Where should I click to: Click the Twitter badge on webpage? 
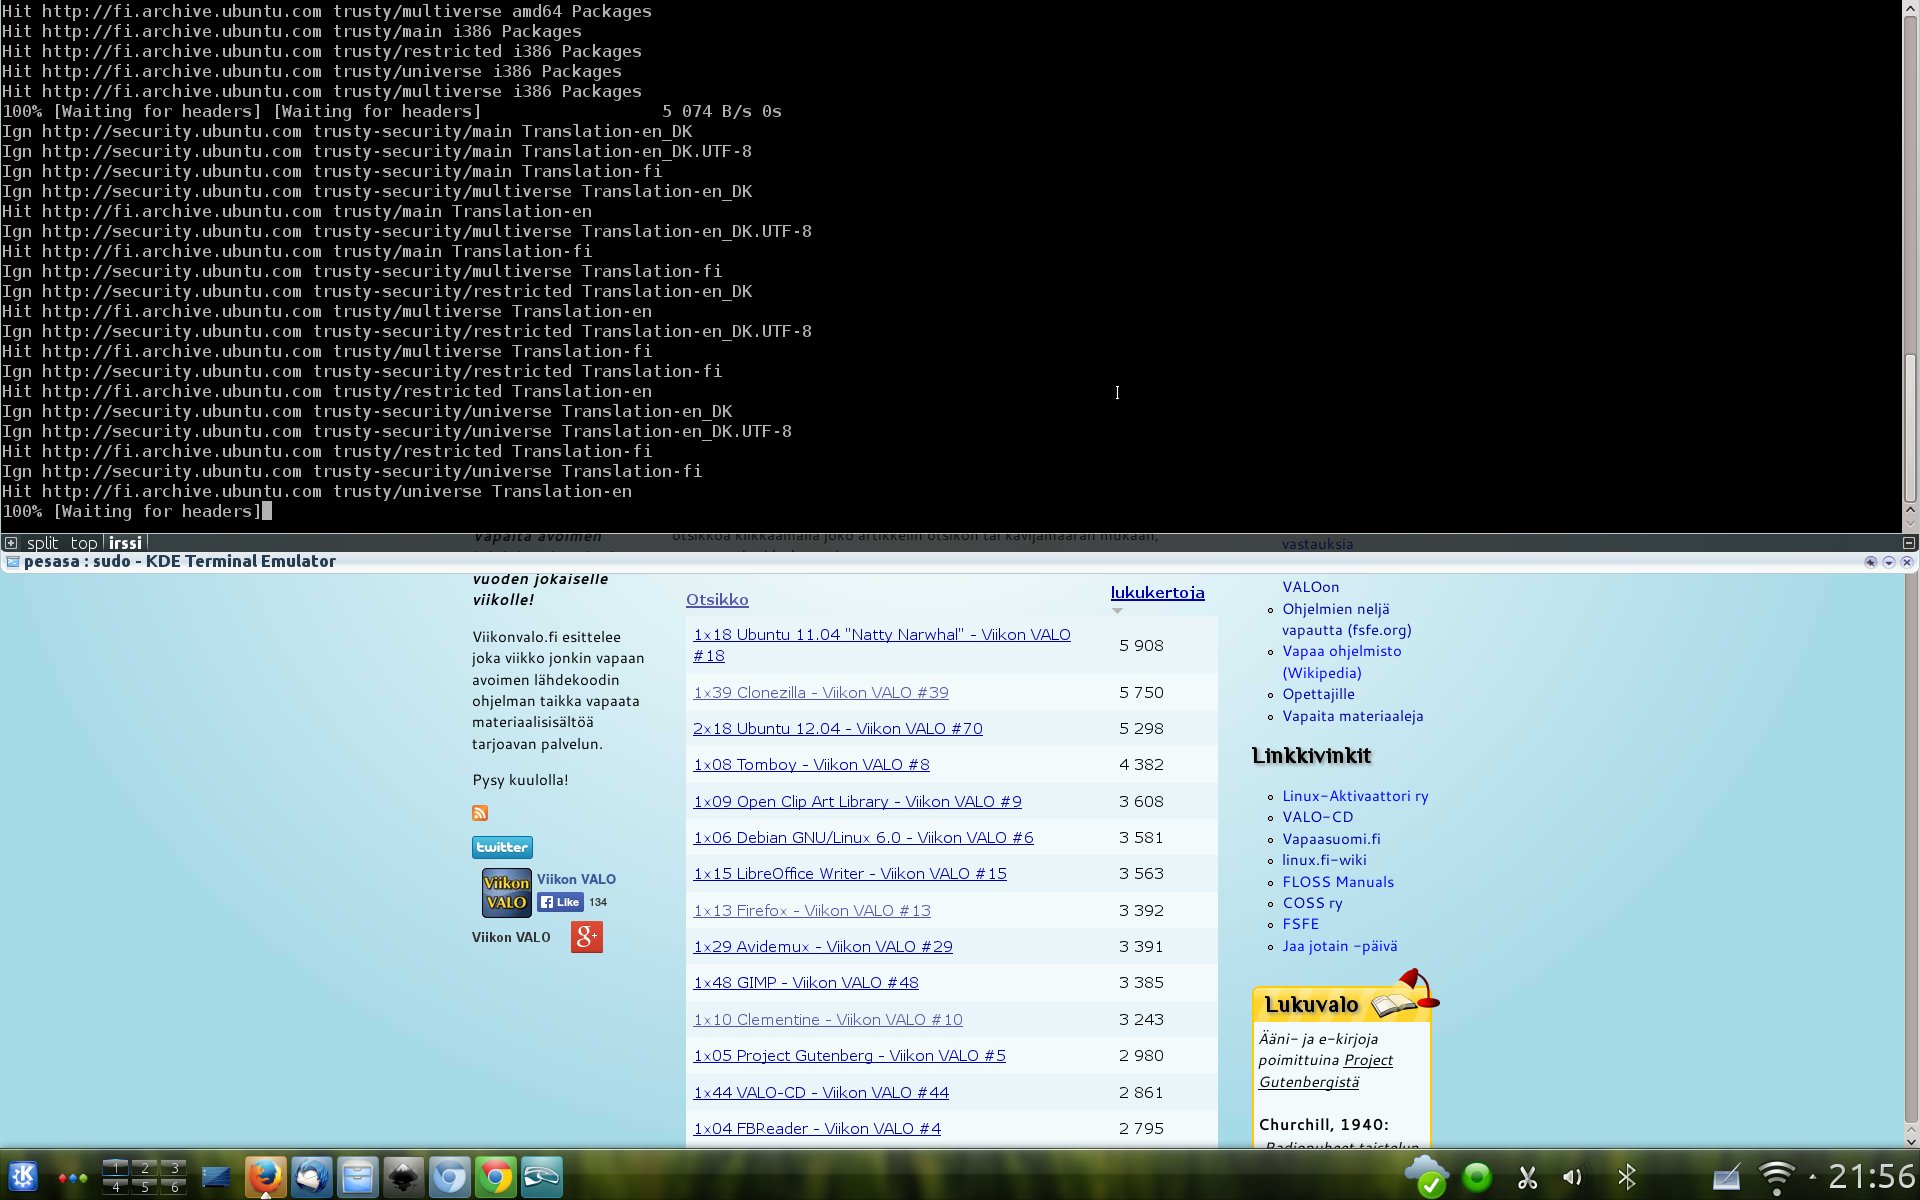coord(502,847)
